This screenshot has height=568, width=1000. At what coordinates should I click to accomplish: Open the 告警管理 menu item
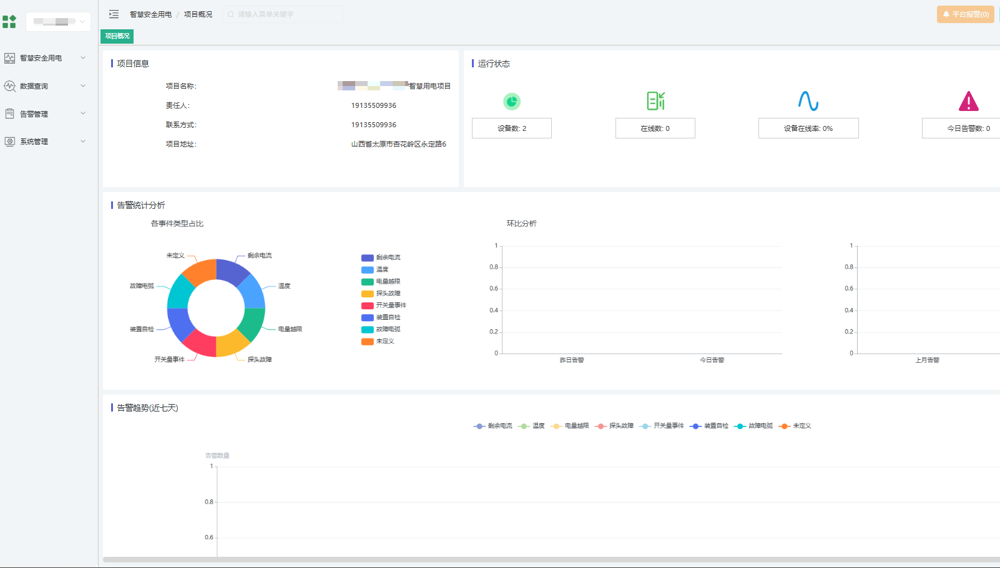(x=34, y=114)
